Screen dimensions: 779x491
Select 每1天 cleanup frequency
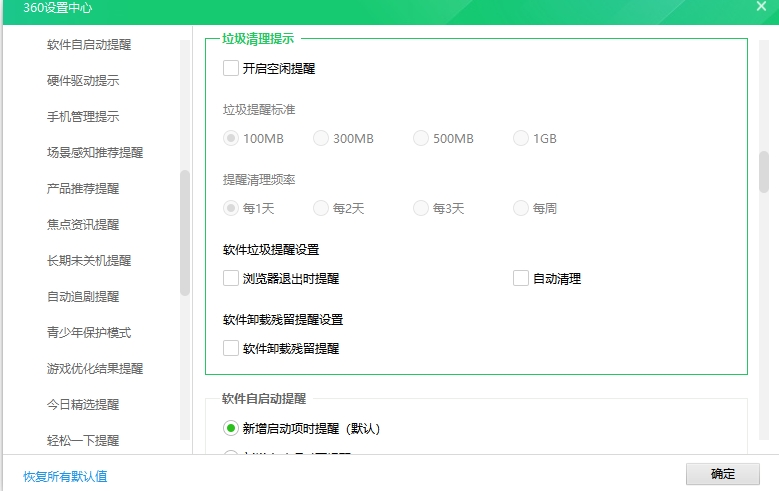coord(231,208)
